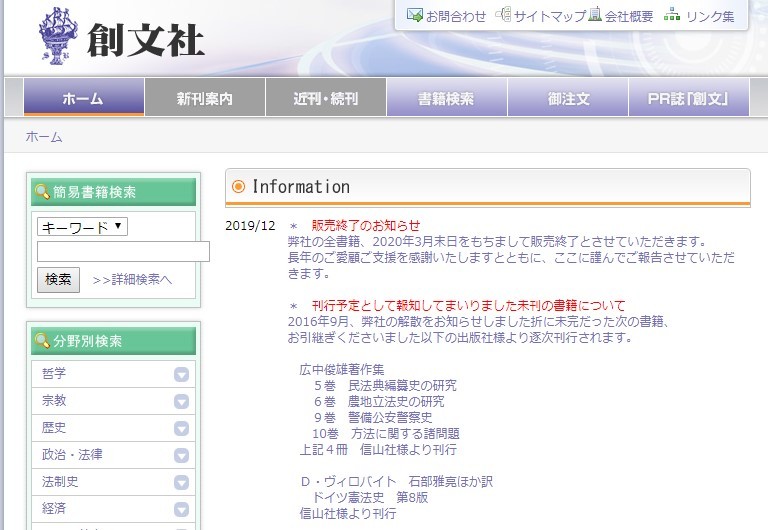Expand the 歴史 category arrow
The image size is (768, 530).
181,428
